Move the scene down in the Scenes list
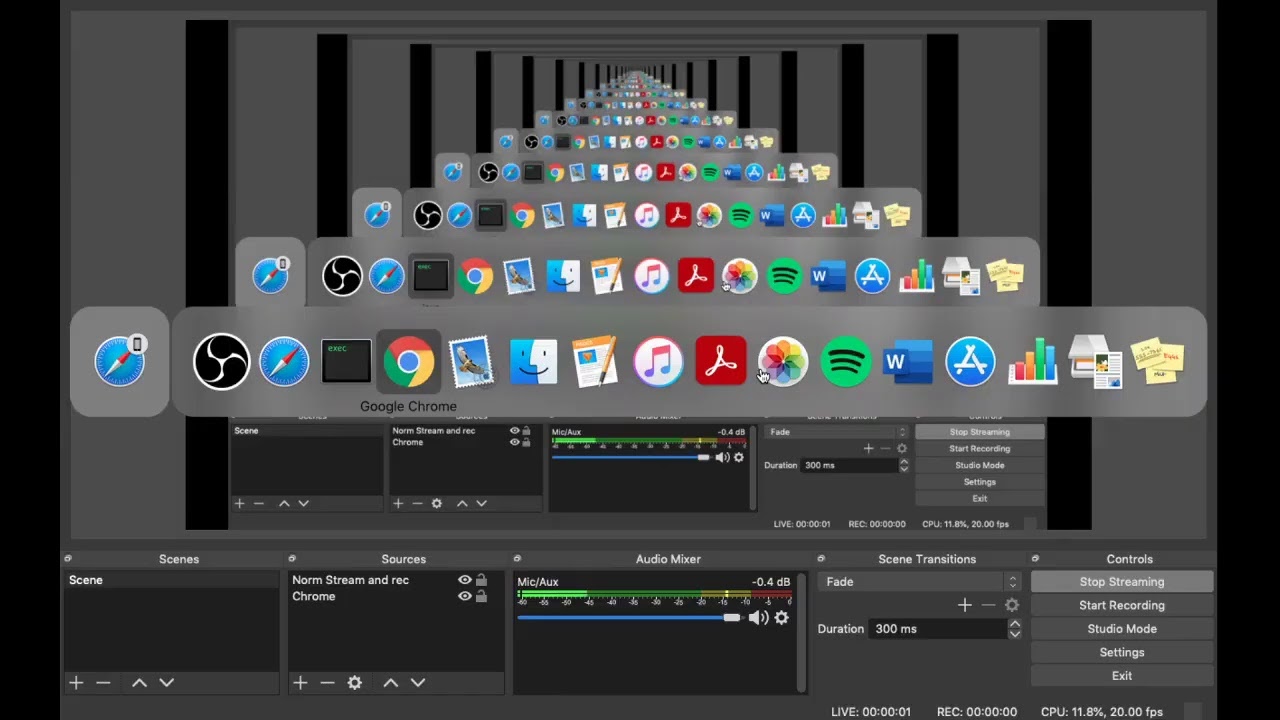 166,682
